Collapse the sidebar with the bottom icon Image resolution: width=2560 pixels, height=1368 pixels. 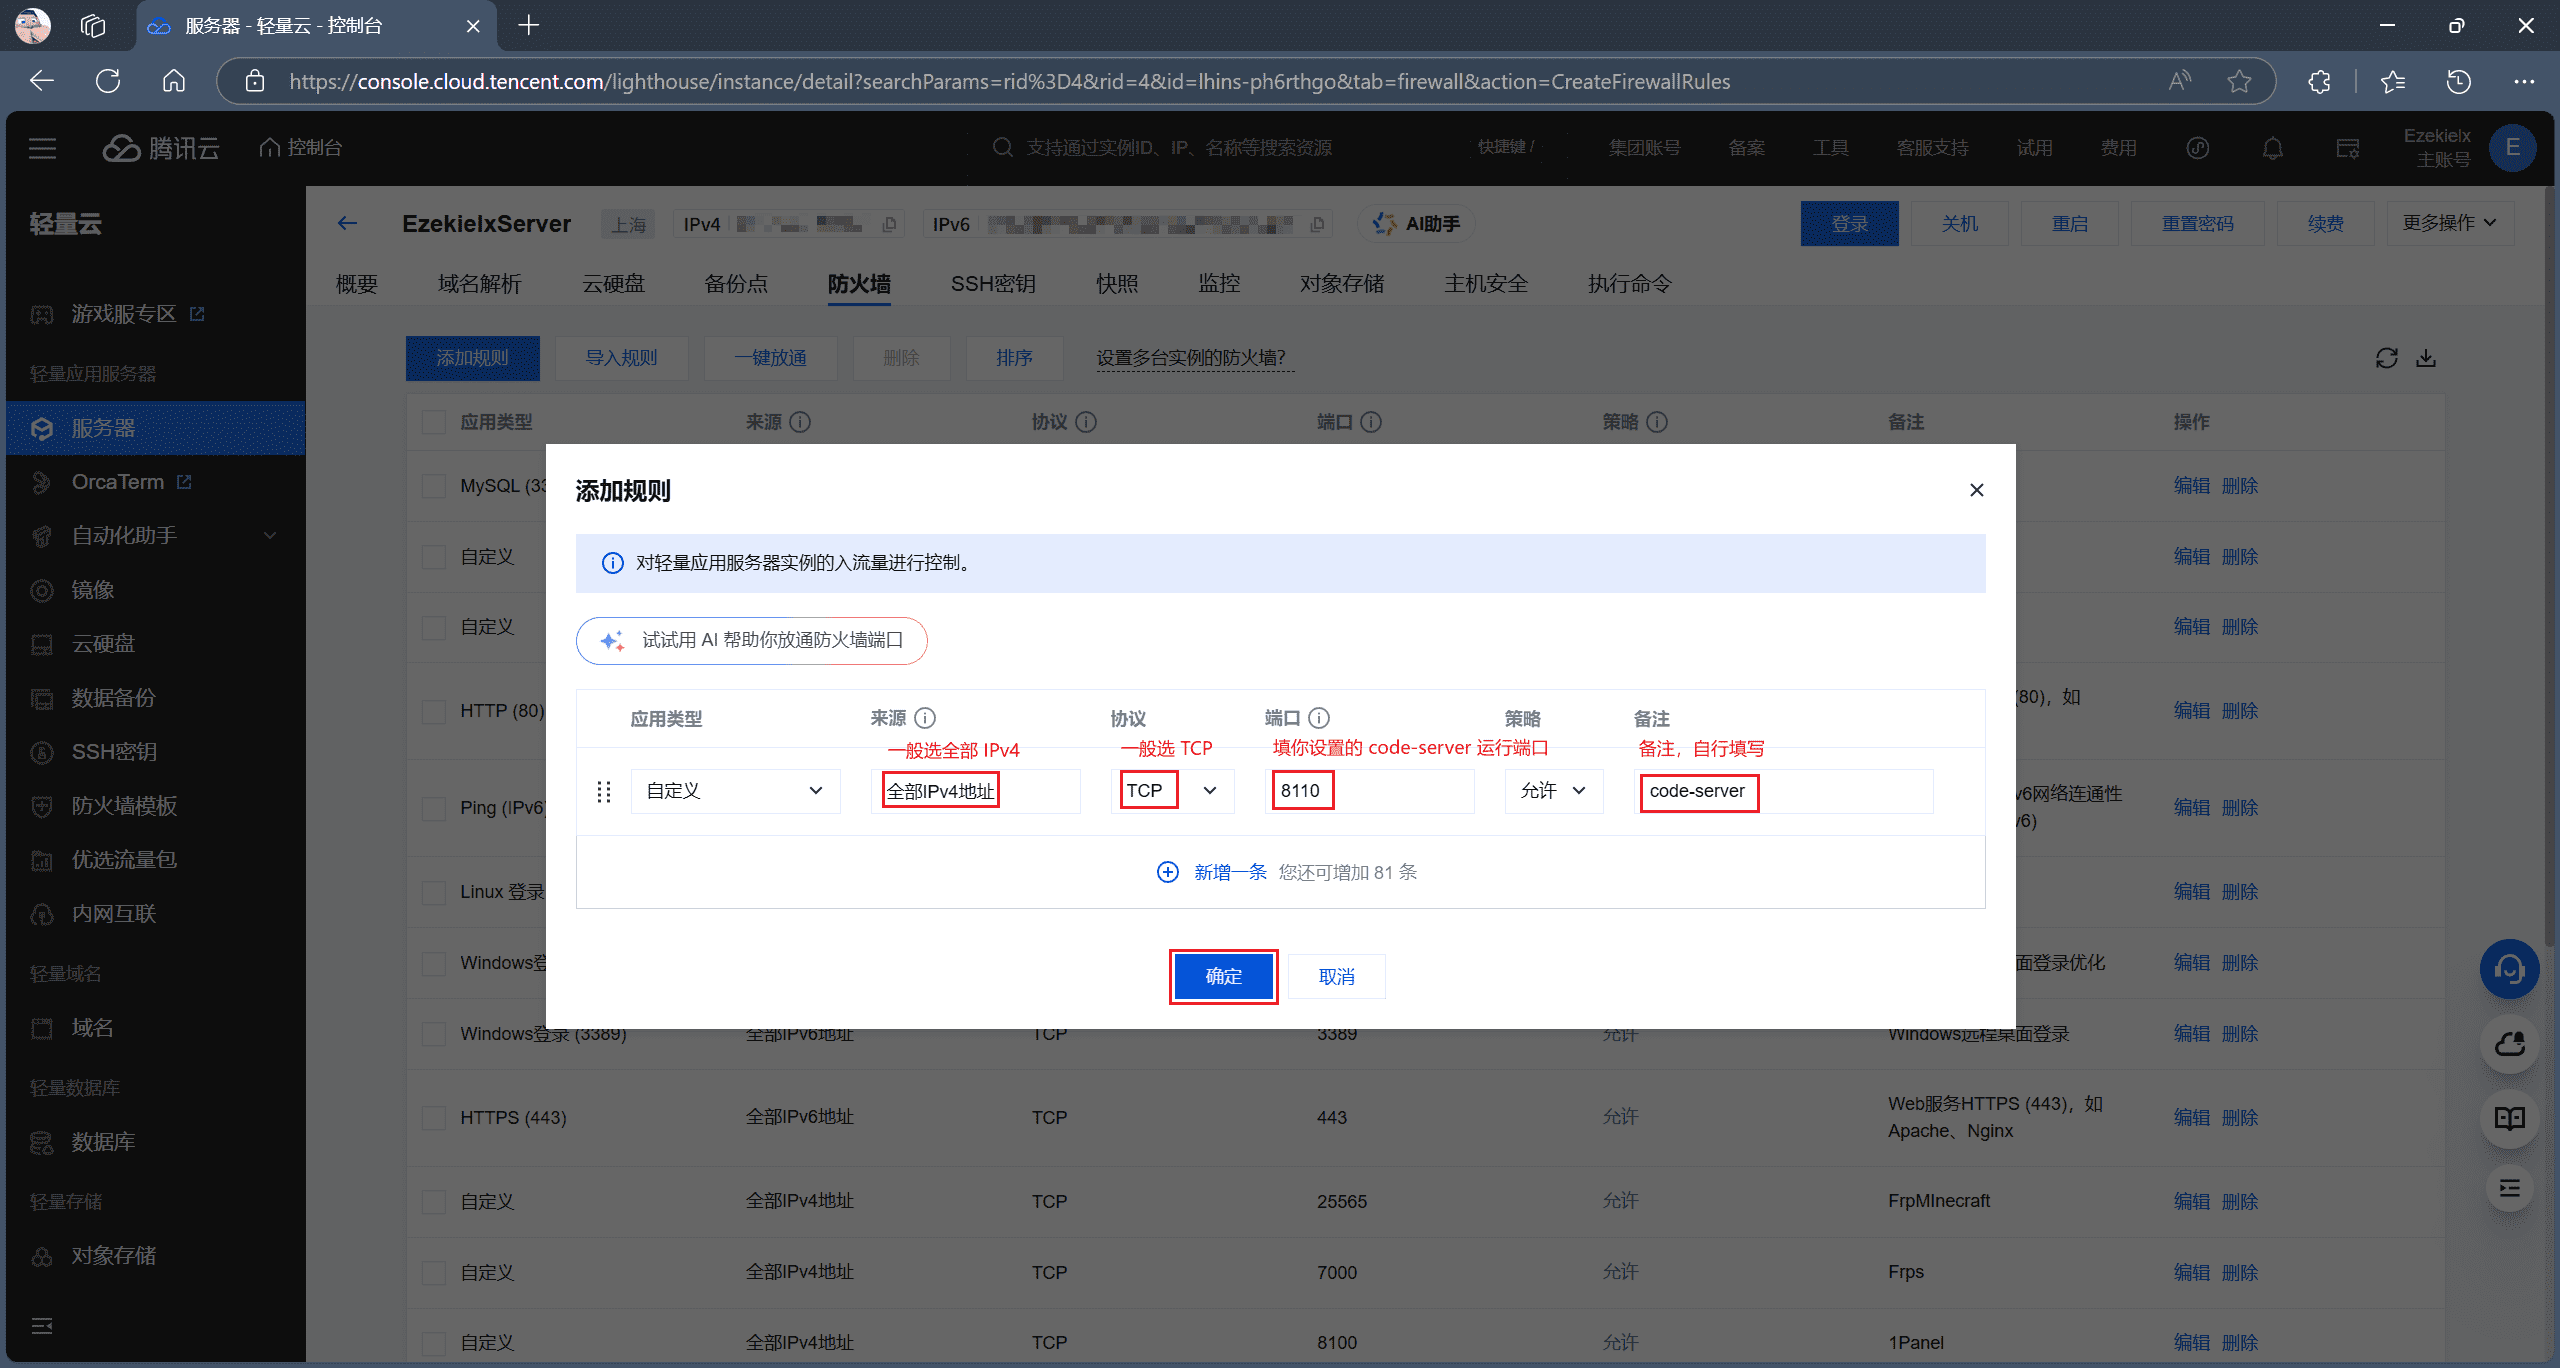click(x=42, y=1326)
